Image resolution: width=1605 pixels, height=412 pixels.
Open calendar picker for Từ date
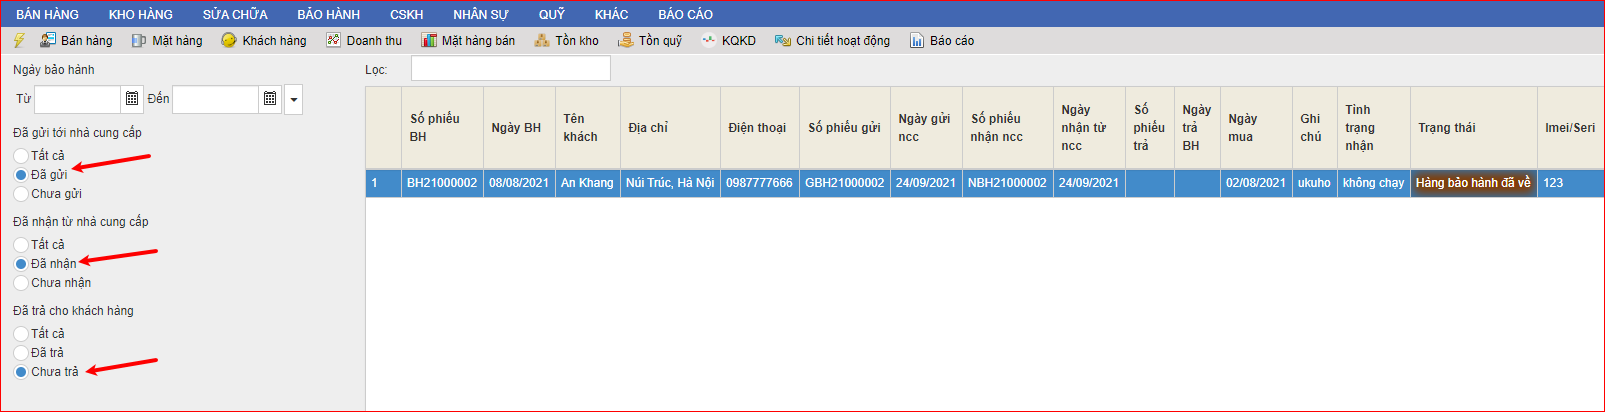pyautogui.click(x=132, y=99)
